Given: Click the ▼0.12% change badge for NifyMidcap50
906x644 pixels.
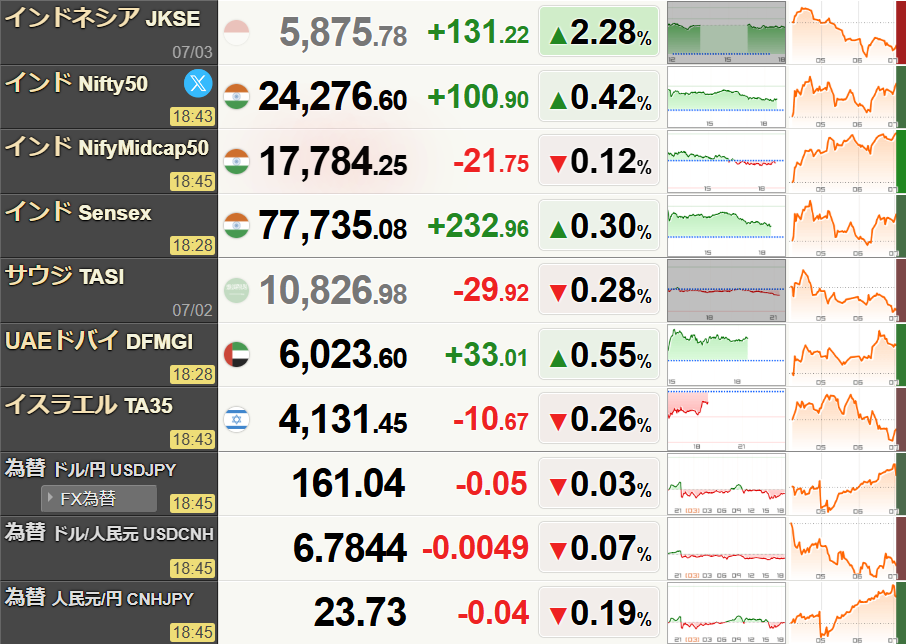Looking at the screenshot, I should pos(599,160).
